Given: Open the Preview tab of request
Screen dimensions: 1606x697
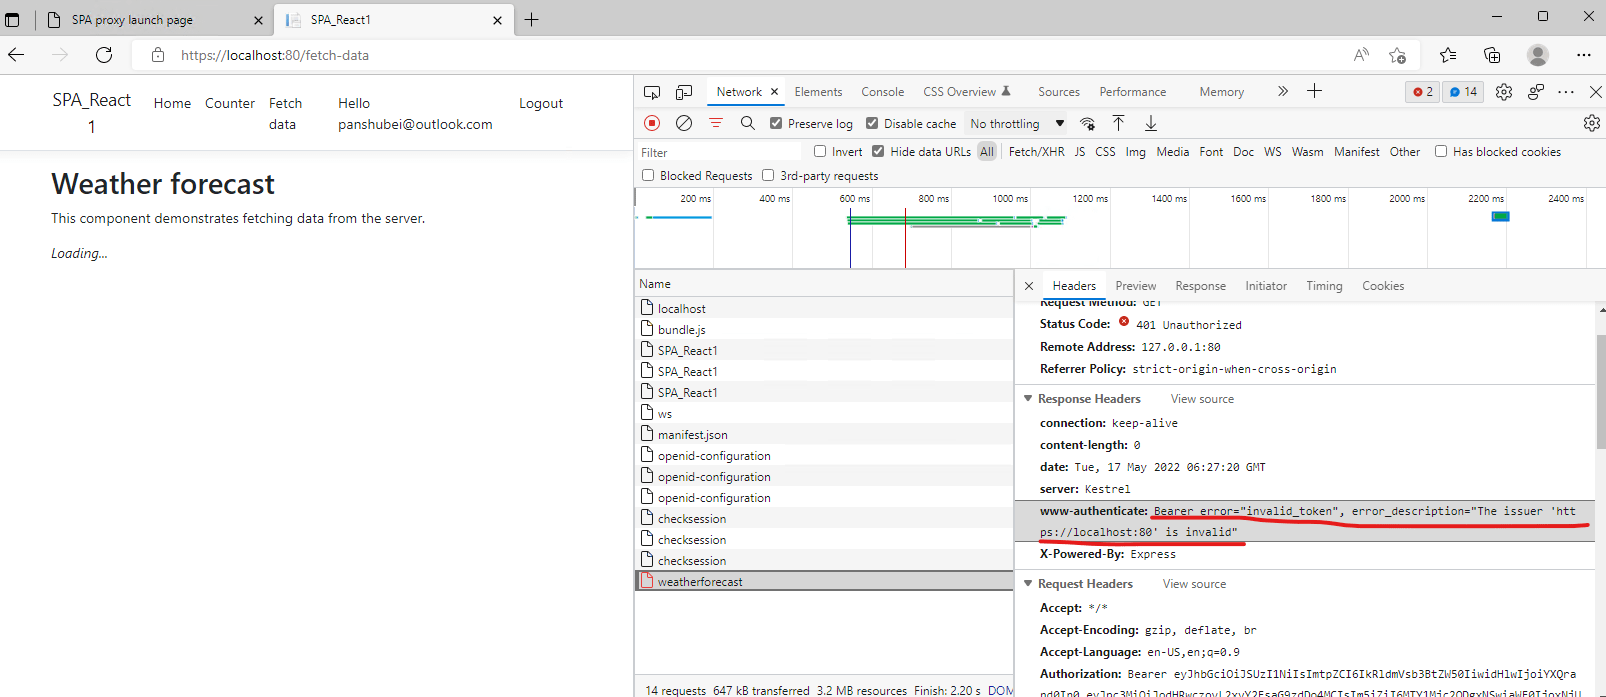Looking at the screenshot, I should pos(1136,286).
